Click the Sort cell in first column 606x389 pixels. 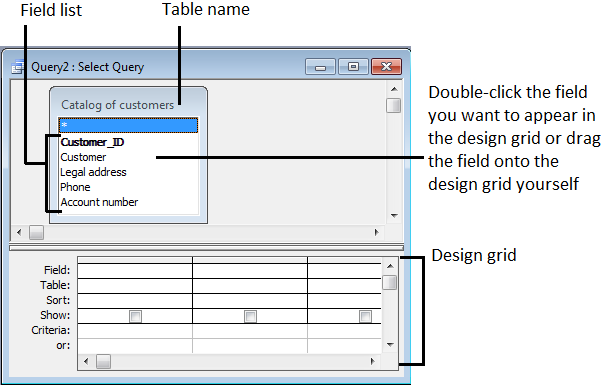click(x=135, y=301)
